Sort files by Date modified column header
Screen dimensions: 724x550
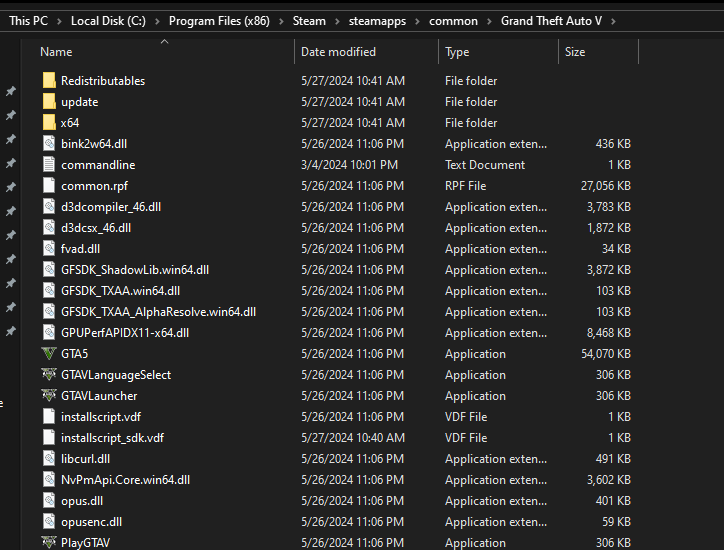pos(338,52)
